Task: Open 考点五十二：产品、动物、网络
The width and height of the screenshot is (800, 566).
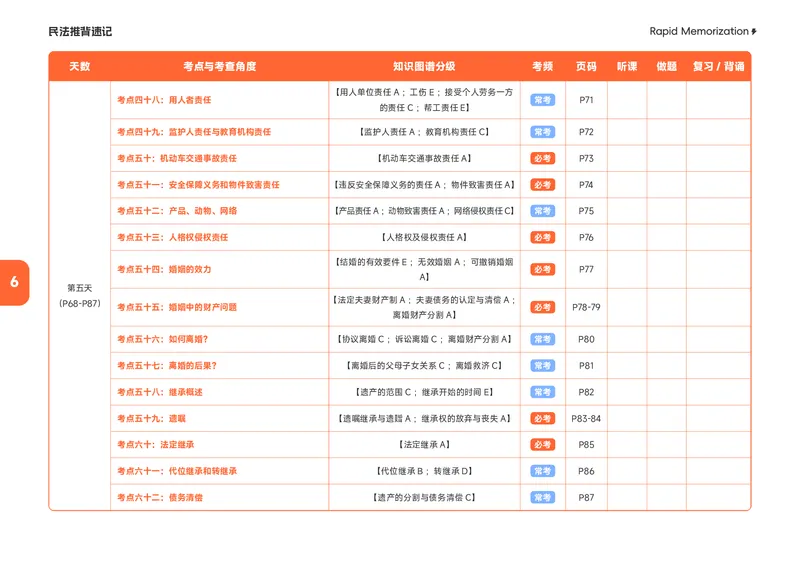Action: (x=177, y=211)
